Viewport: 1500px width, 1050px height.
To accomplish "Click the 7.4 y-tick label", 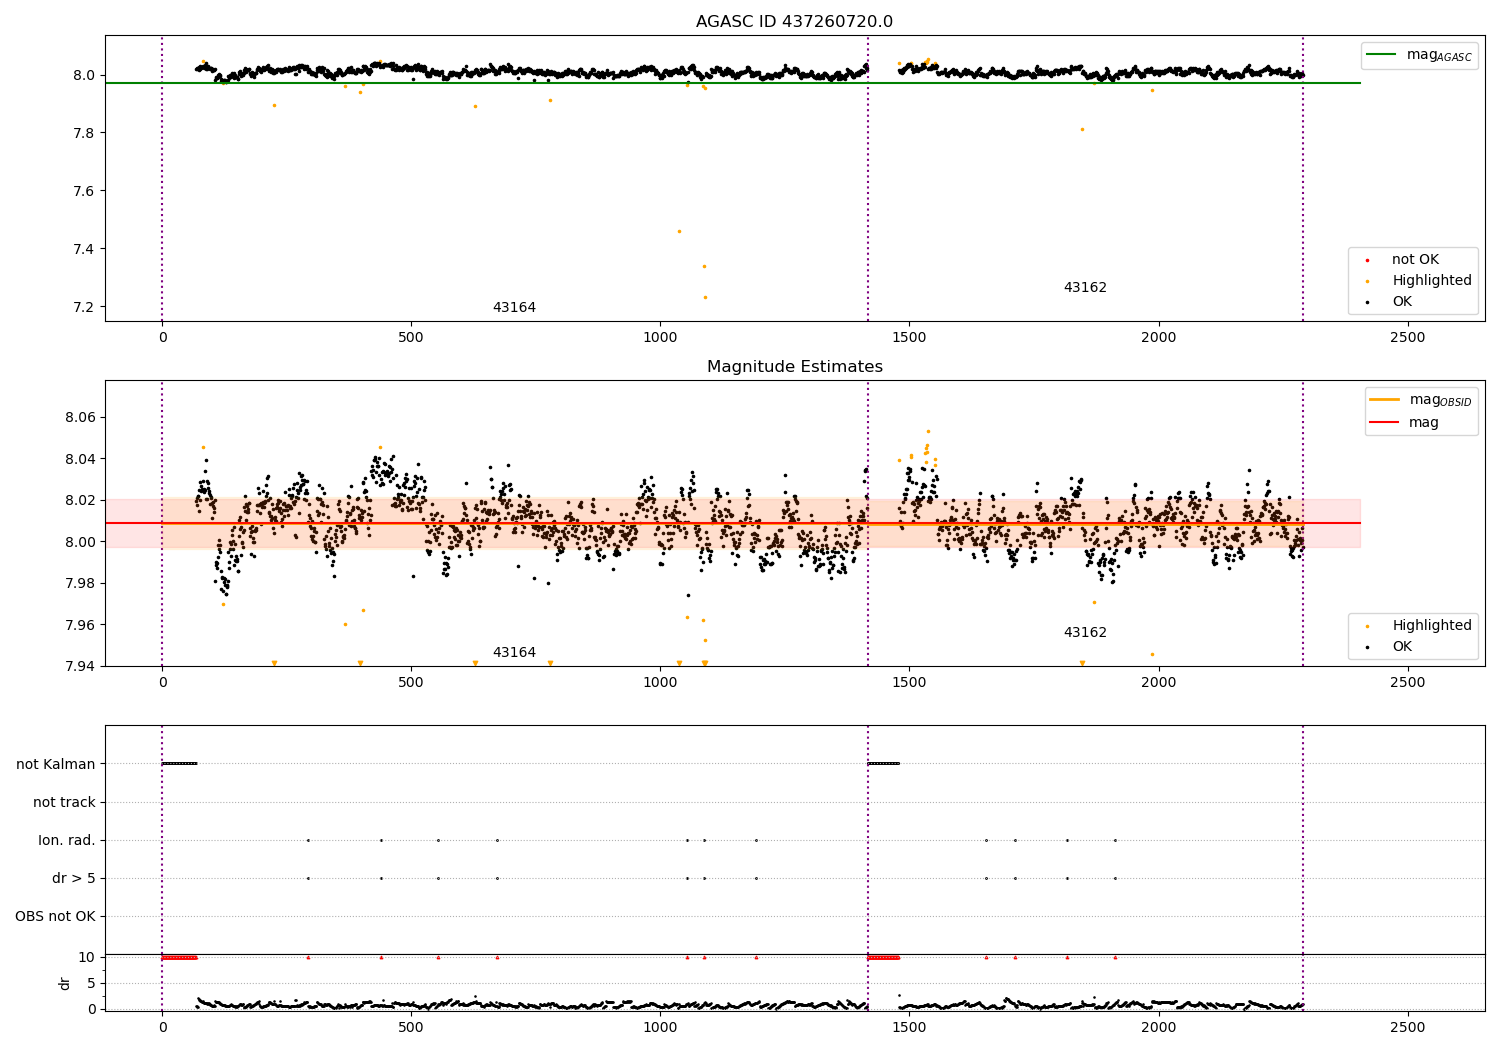I will (x=84, y=249).
